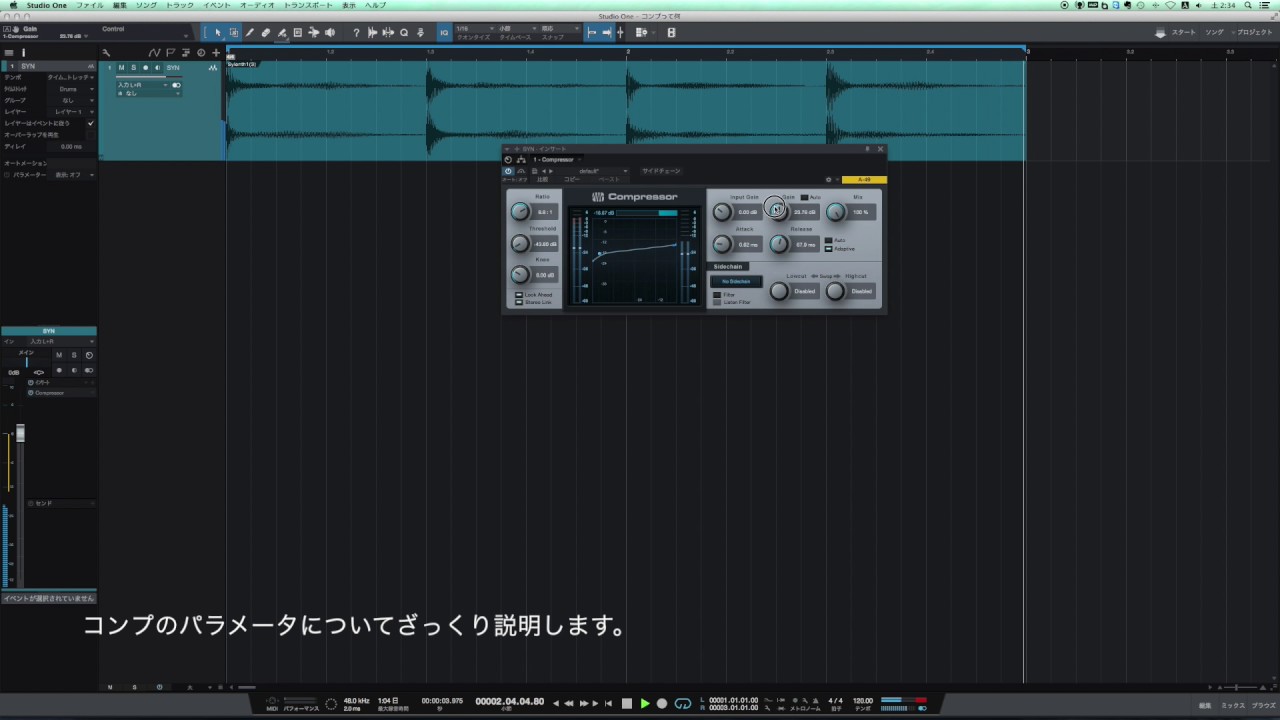The width and height of the screenshot is (1280, 720).
Task: Click the add track plus icon
Action: [x=215, y=53]
